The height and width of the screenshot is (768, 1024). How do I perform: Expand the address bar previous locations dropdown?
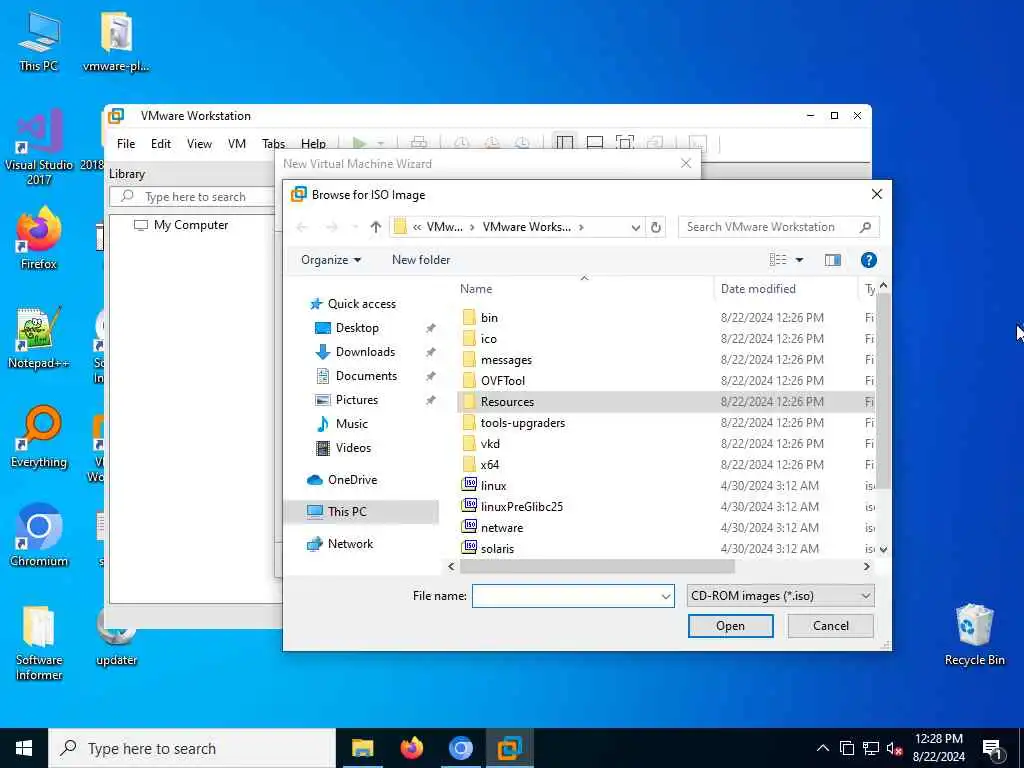pos(635,227)
